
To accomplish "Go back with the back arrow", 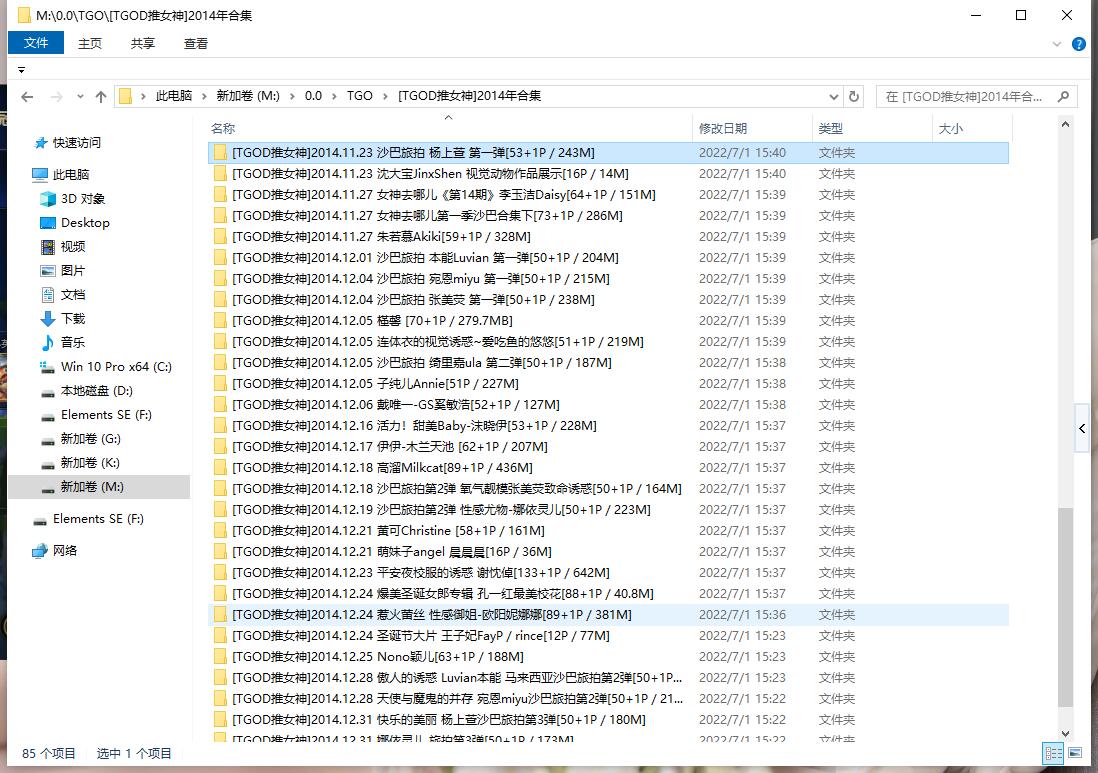I will pos(27,97).
